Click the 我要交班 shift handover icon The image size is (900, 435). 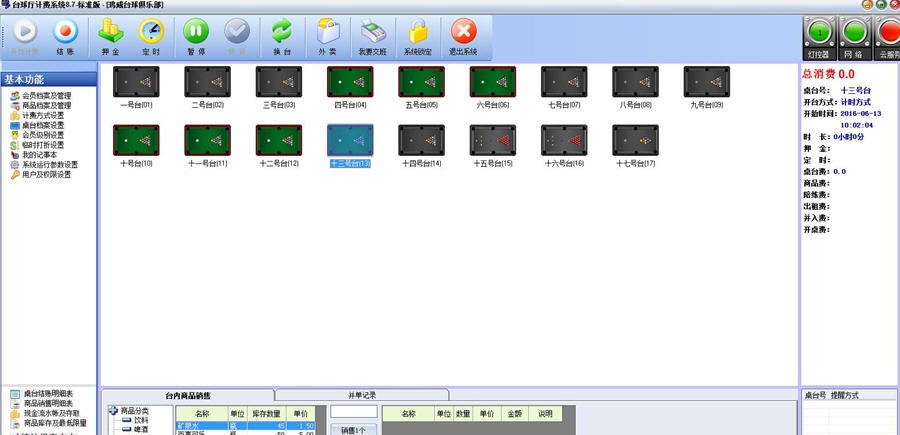tap(374, 36)
